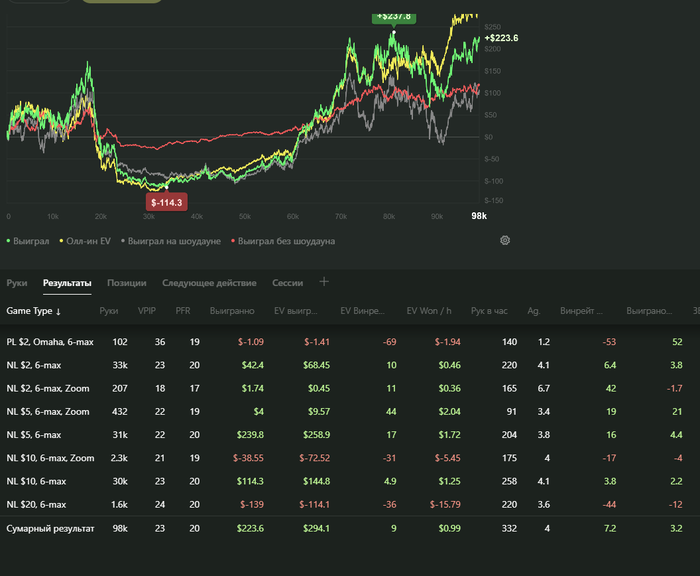Select the PL $2, Omaha, 6-max row
The height and width of the screenshot is (576, 700).
(350, 342)
